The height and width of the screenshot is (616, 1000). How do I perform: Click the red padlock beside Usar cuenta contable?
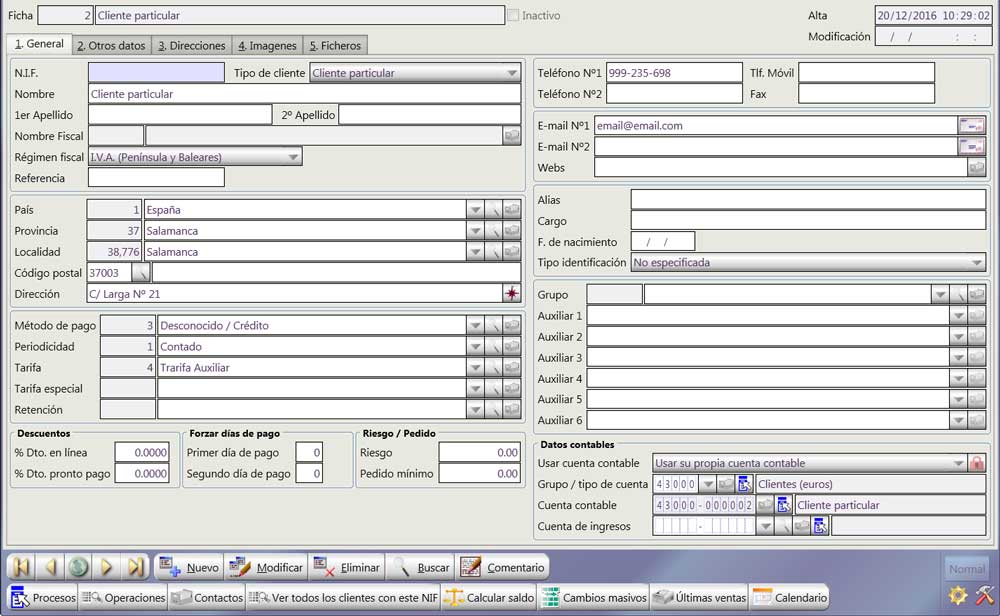977,463
